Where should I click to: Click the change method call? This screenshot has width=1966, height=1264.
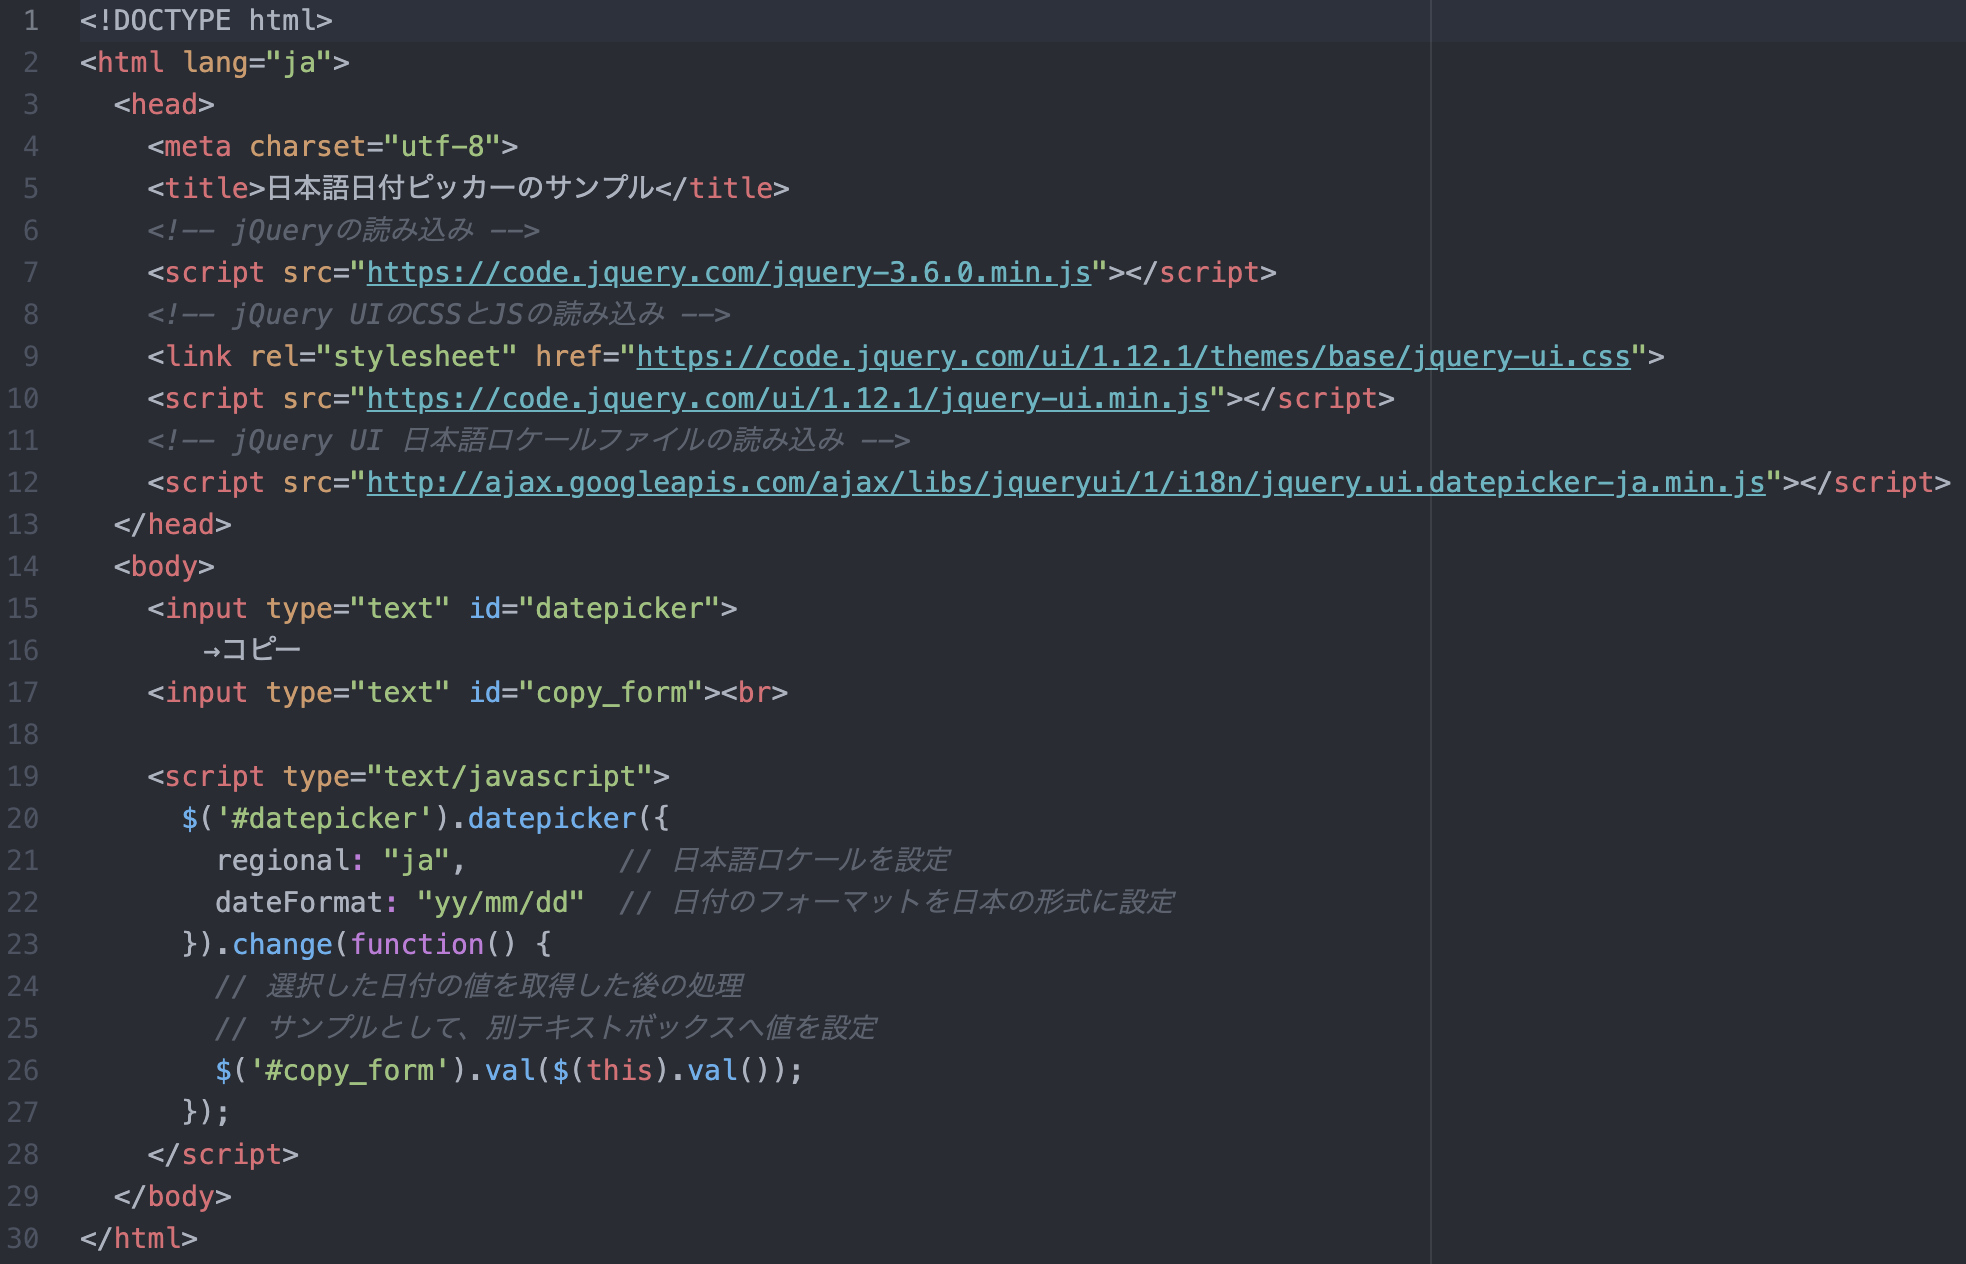click(x=282, y=944)
